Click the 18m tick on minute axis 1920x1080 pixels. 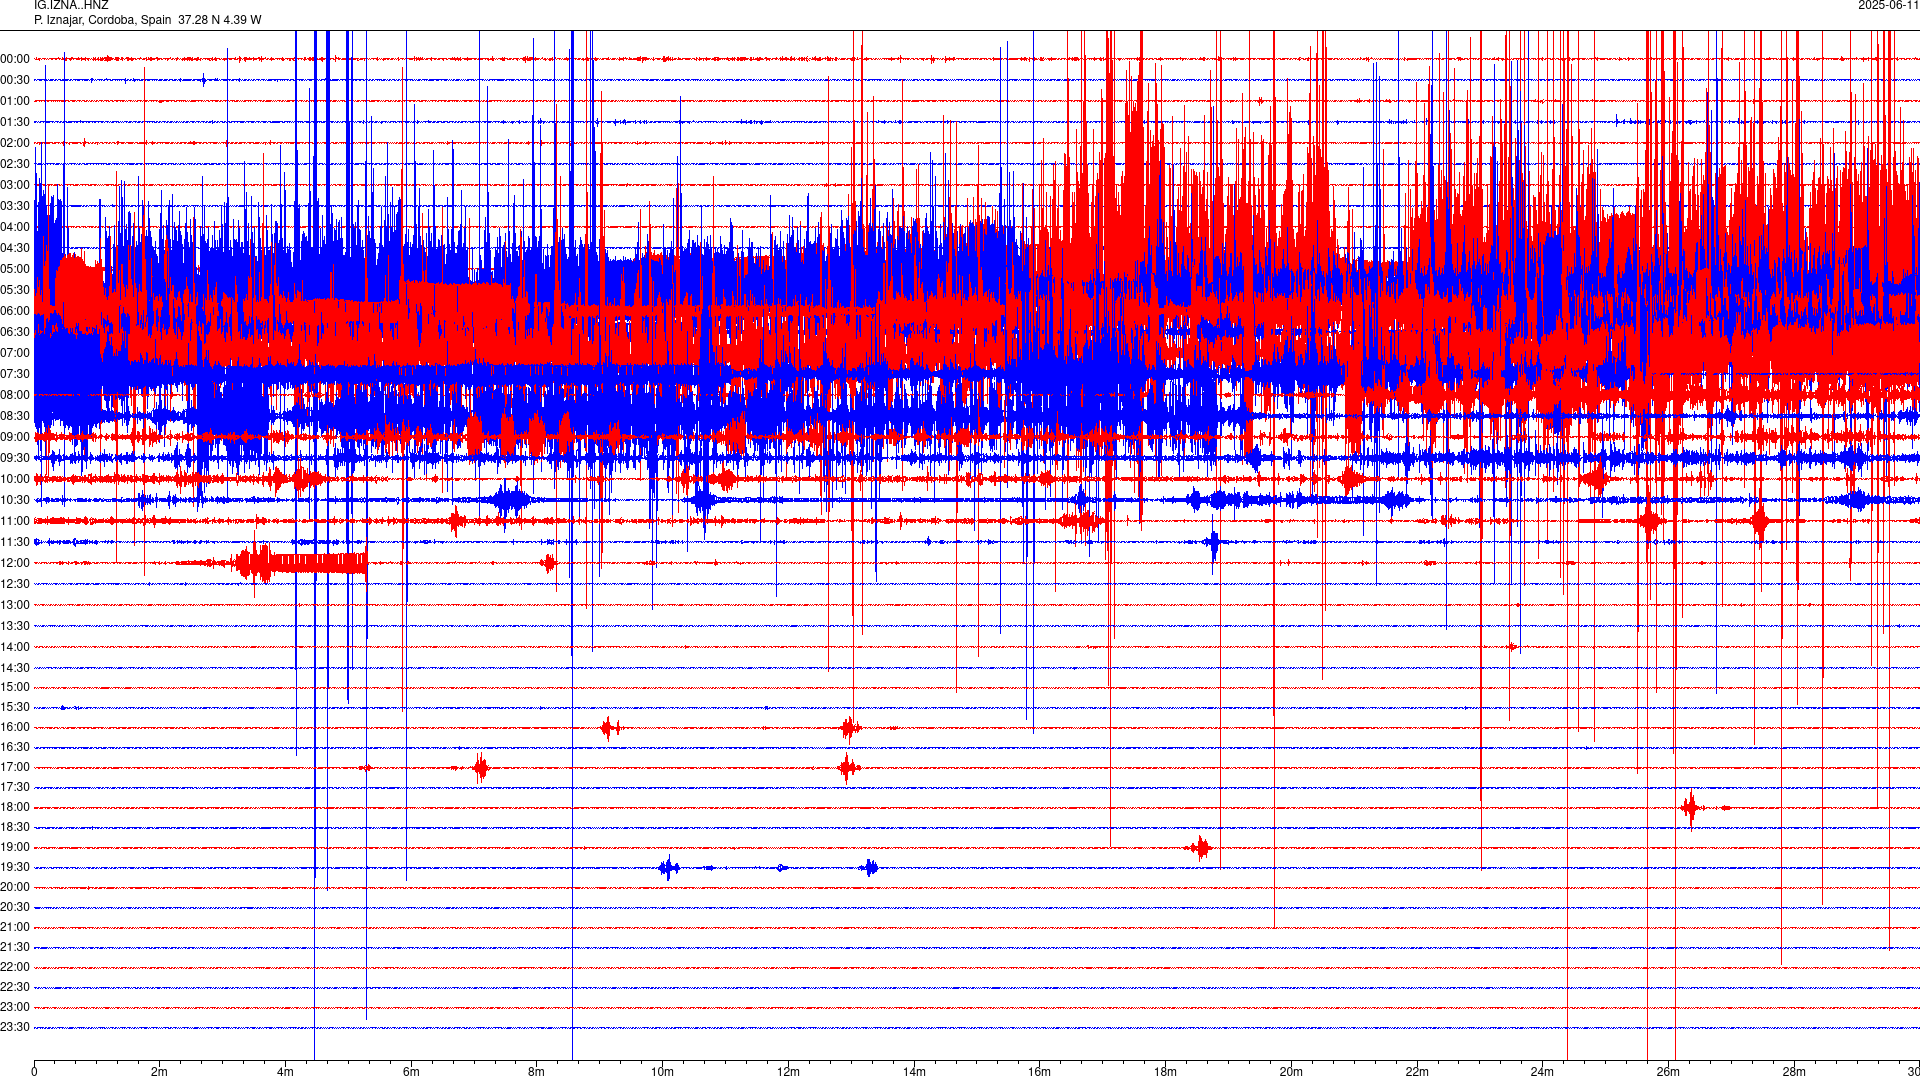(x=1165, y=1072)
